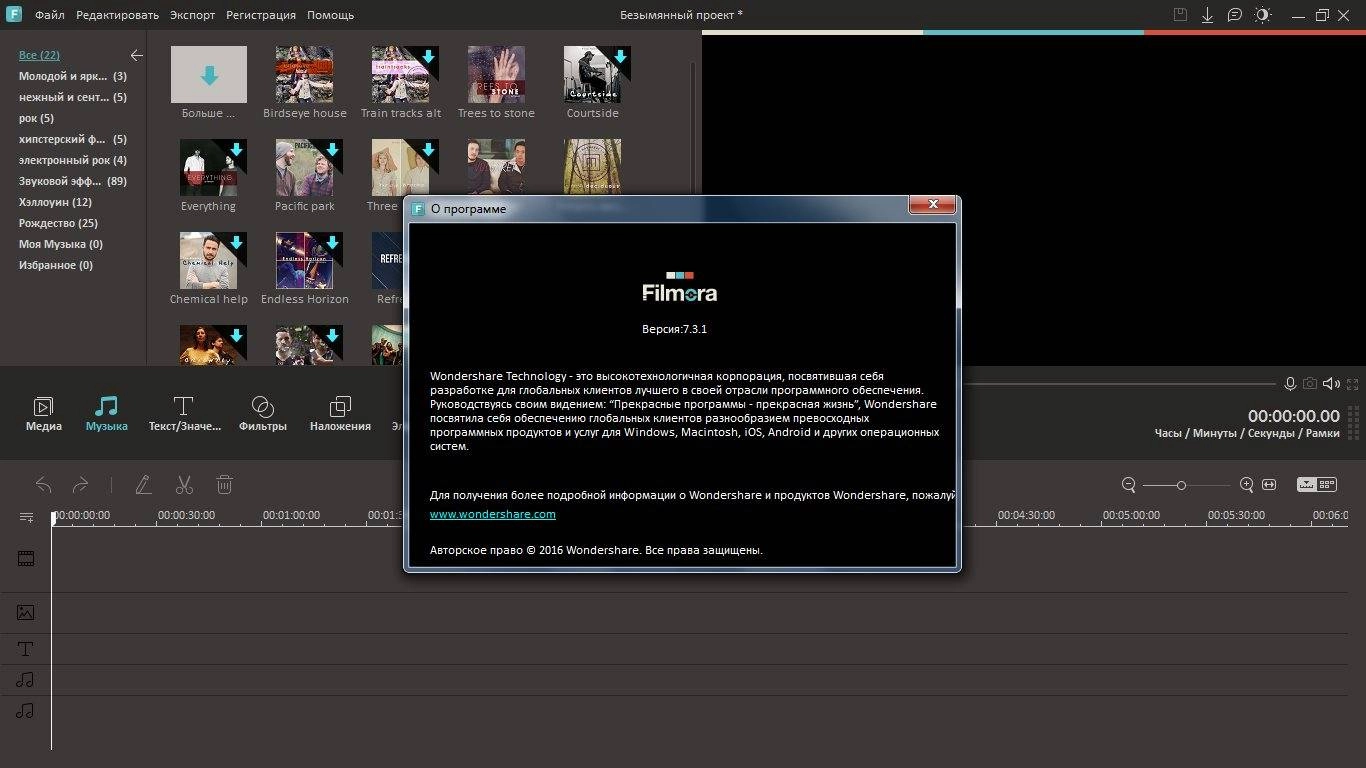Screen dimensions: 1366x768
Task: Select the second music track note icon
Action: click(26, 711)
